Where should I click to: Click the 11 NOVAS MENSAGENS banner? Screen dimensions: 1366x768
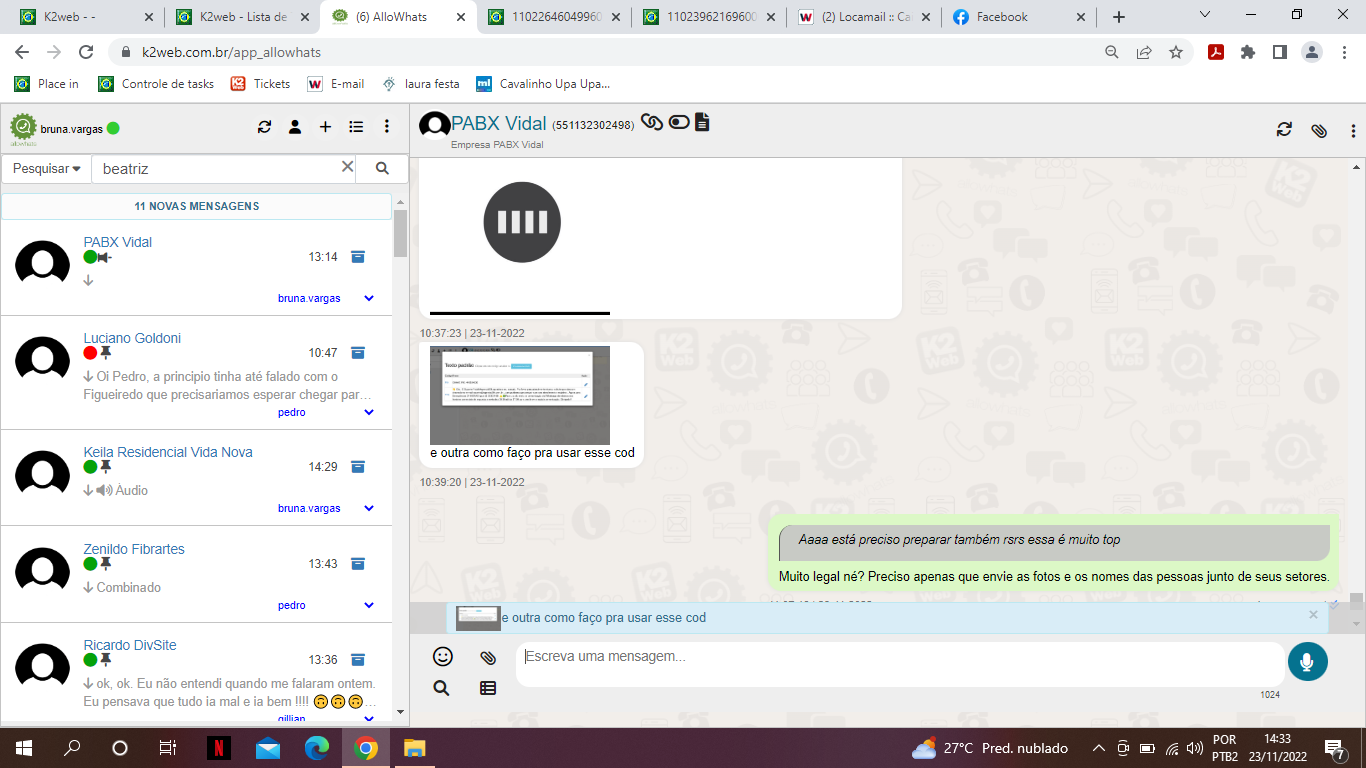(197, 206)
